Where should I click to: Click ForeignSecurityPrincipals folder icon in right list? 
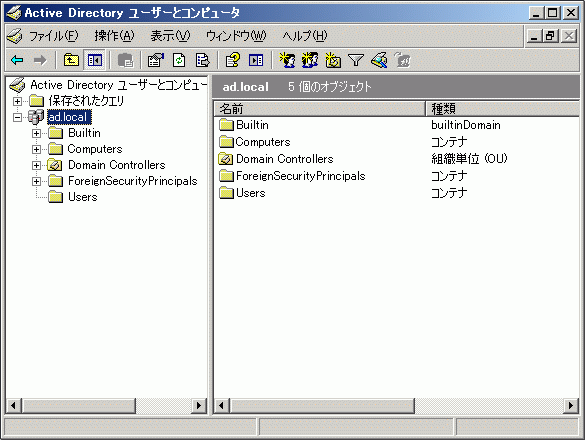point(226,176)
